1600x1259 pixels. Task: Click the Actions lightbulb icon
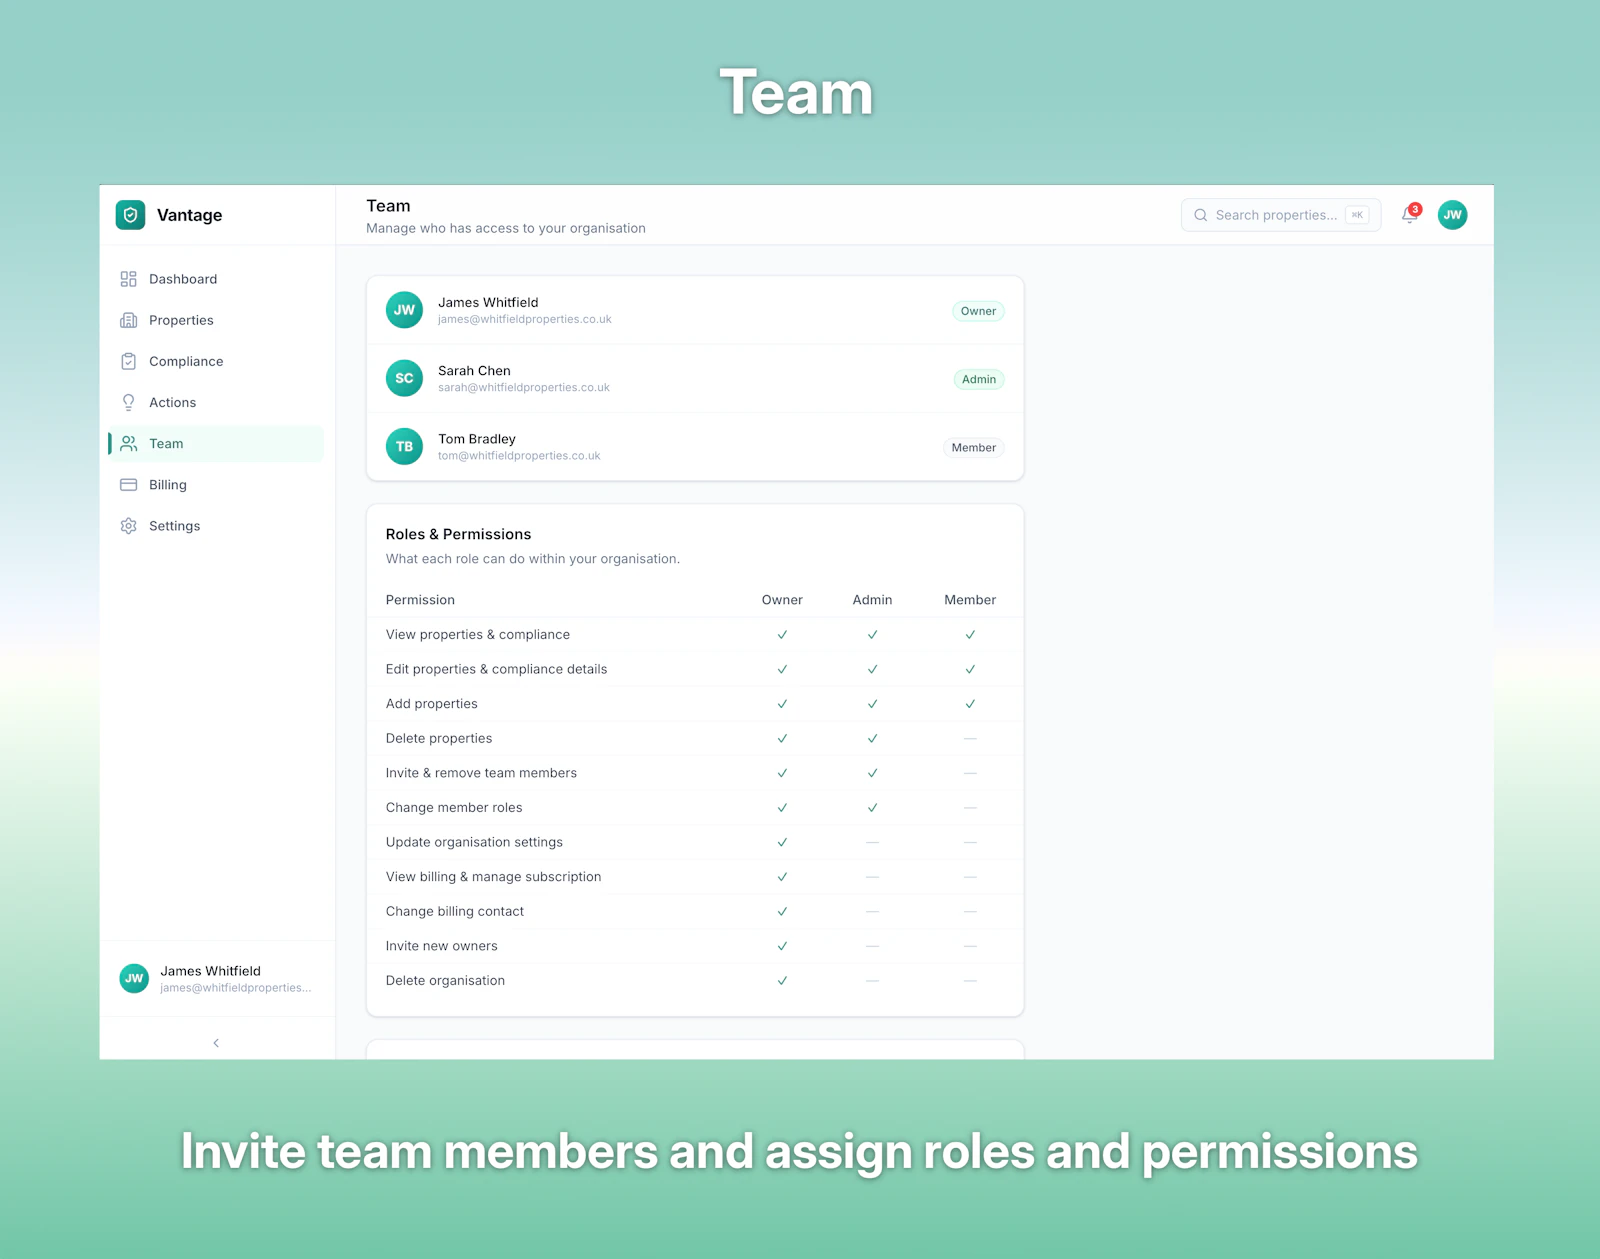coord(129,402)
